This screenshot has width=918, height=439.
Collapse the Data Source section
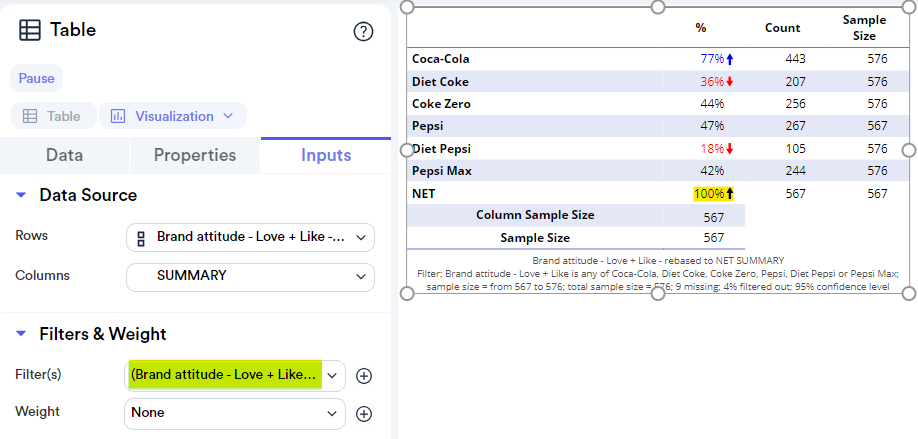tap(22, 195)
